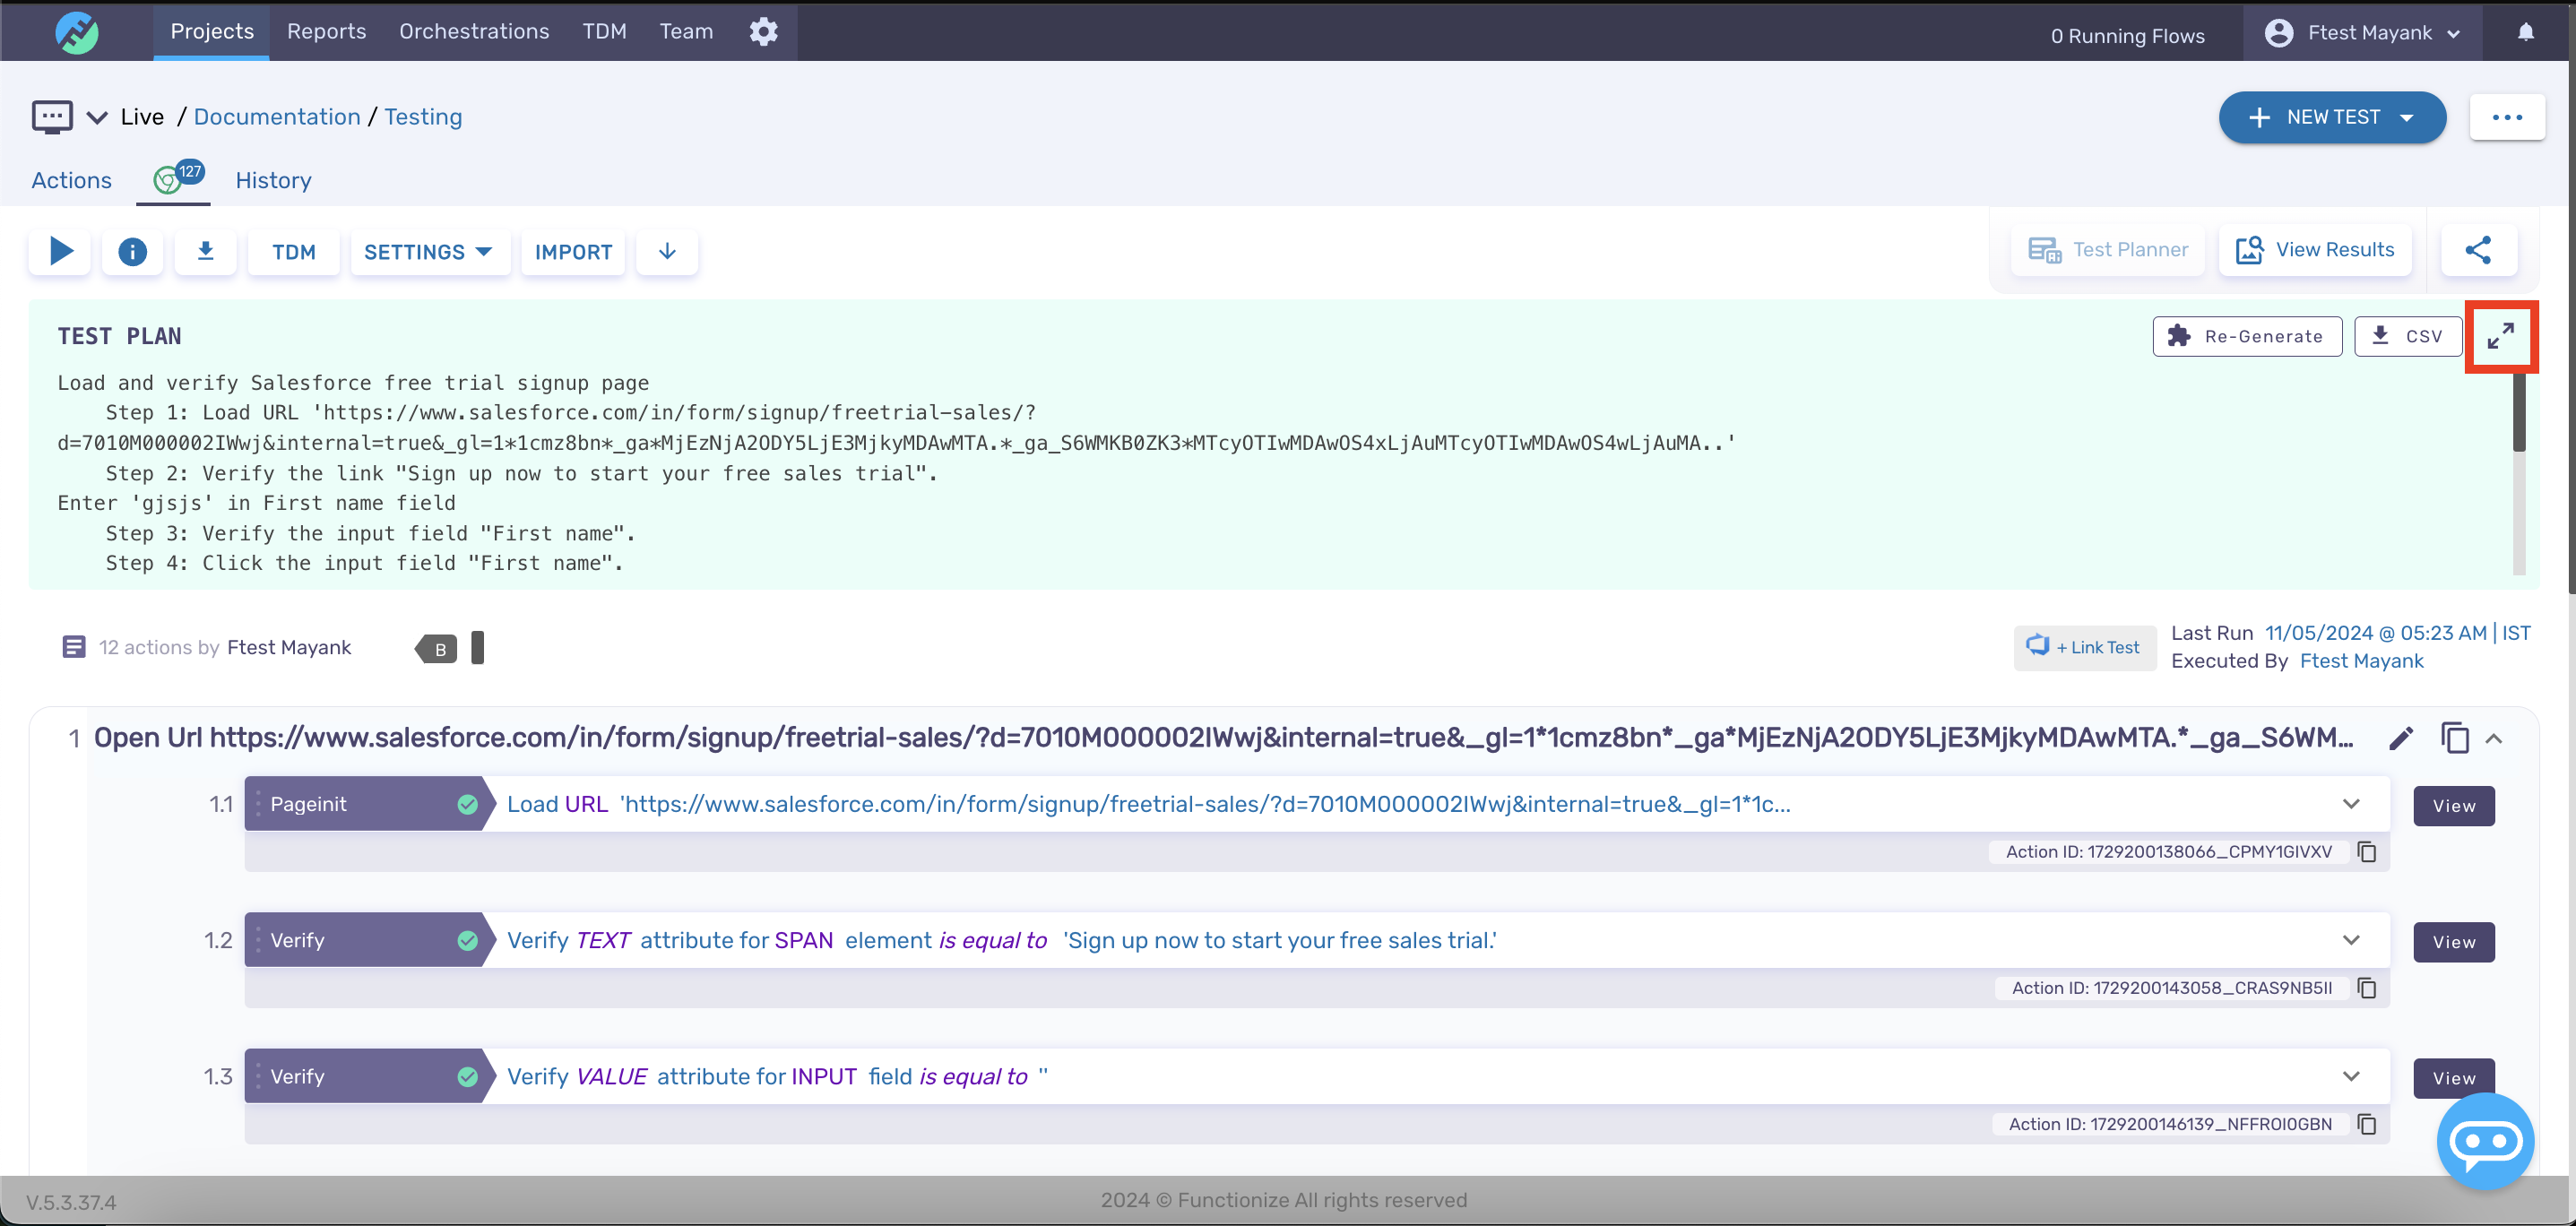Click the Re-Generate button
The width and height of the screenshot is (2576, 1226).
2247,336
